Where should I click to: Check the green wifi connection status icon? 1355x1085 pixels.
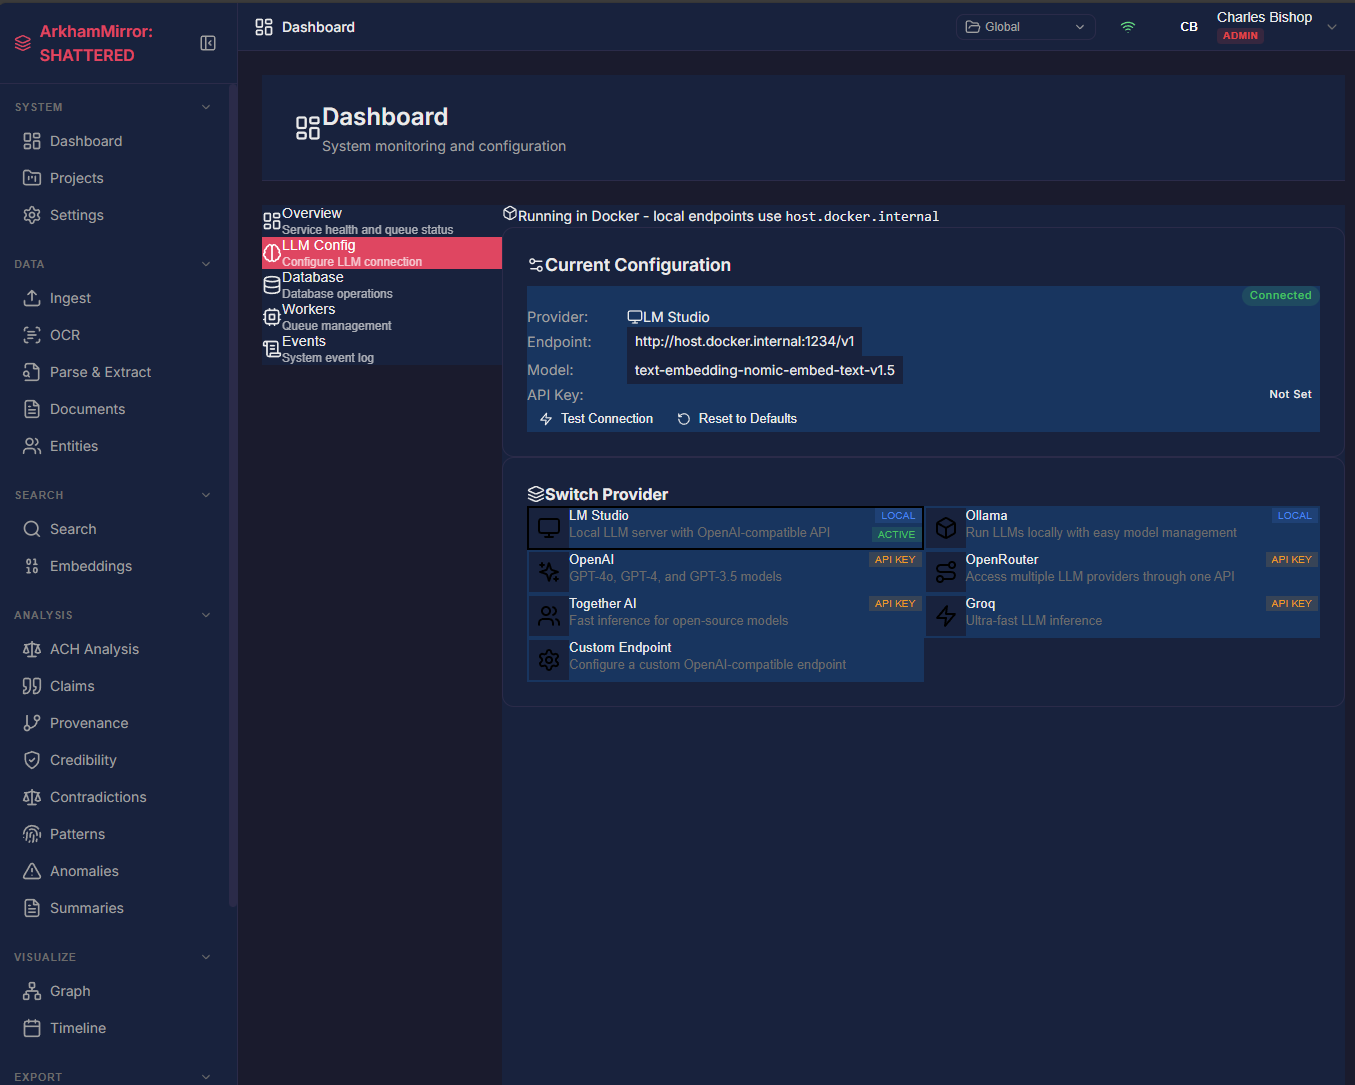1128,27
